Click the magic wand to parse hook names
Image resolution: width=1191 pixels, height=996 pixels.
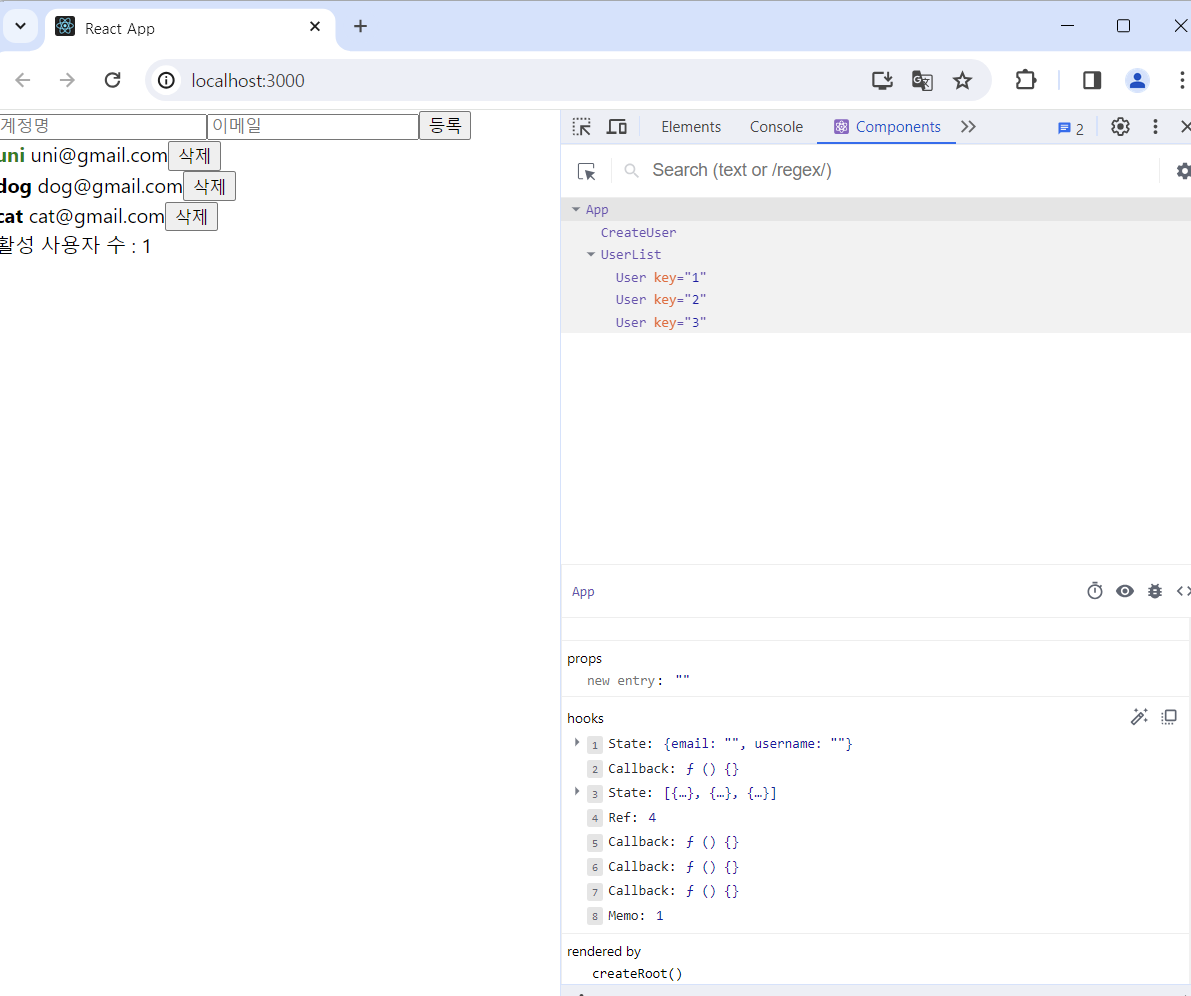[x=1139, y=716]
